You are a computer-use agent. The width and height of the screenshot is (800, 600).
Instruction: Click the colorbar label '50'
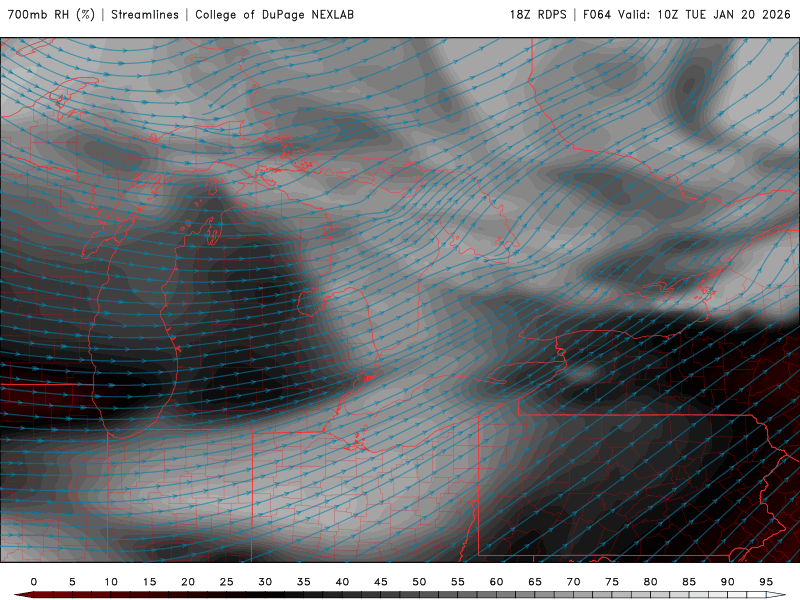point(419,582)
